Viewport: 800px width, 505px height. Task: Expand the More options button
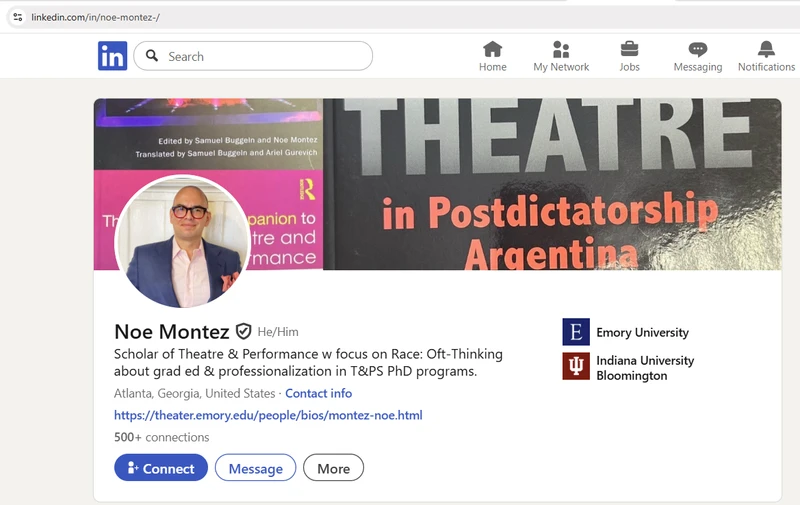(333, 468)
